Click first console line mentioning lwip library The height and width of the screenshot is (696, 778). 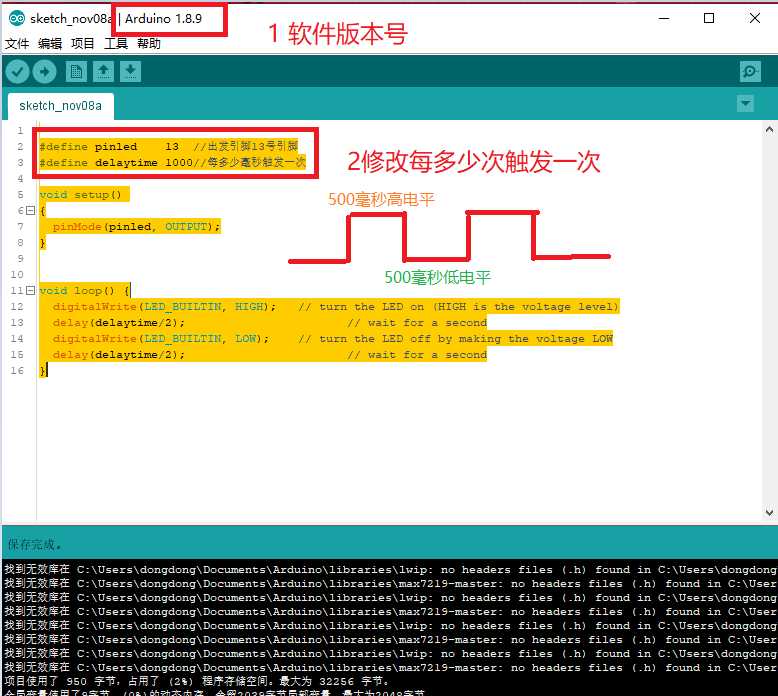click(390, 569)
